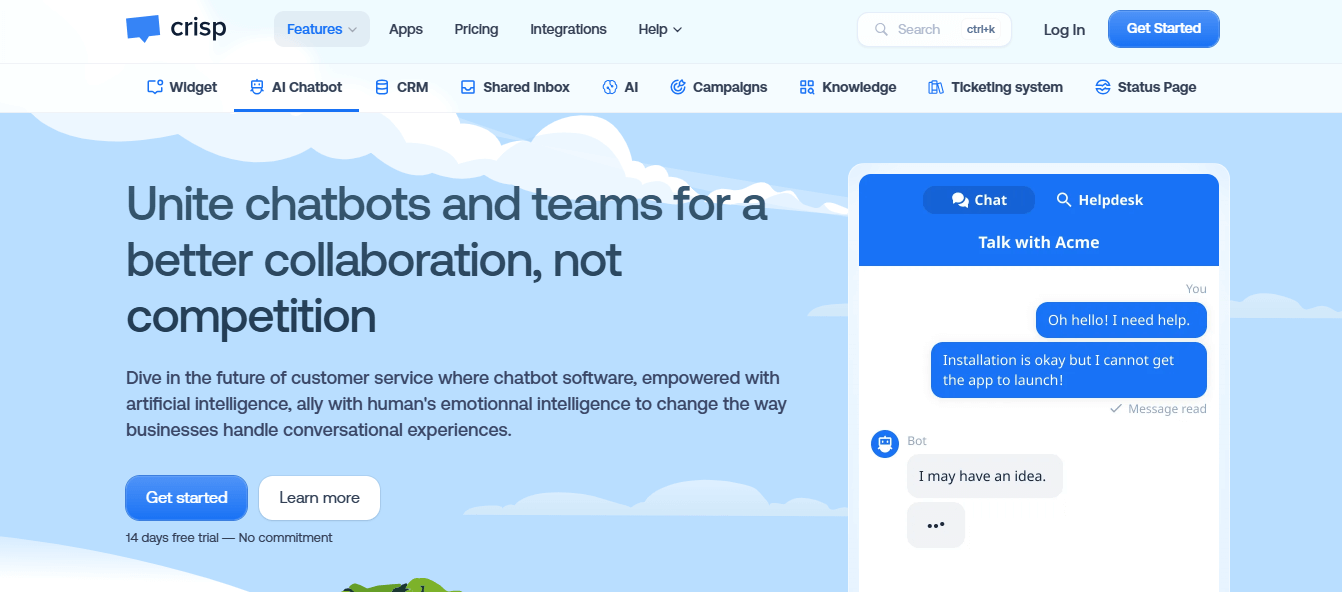
Task: Click the Campaigns target icon
Action: [678, 87]
